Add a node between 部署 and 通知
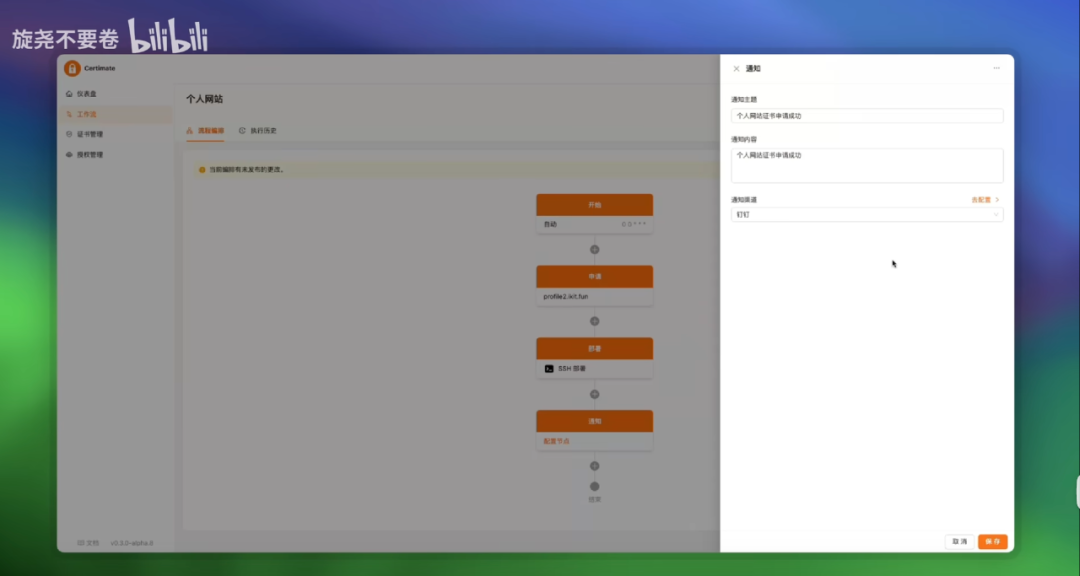The width and height of the screenshot is (1080, 576). [594, 394]
